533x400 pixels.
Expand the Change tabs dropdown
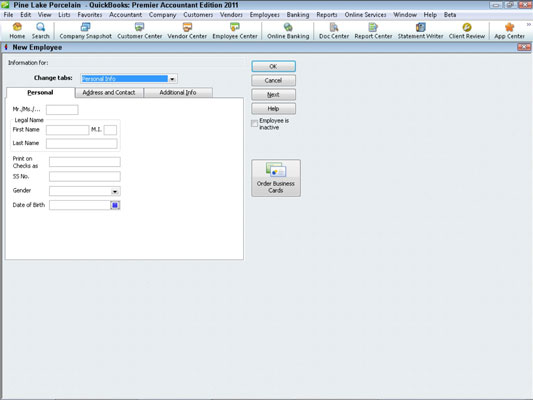point(172,79)
